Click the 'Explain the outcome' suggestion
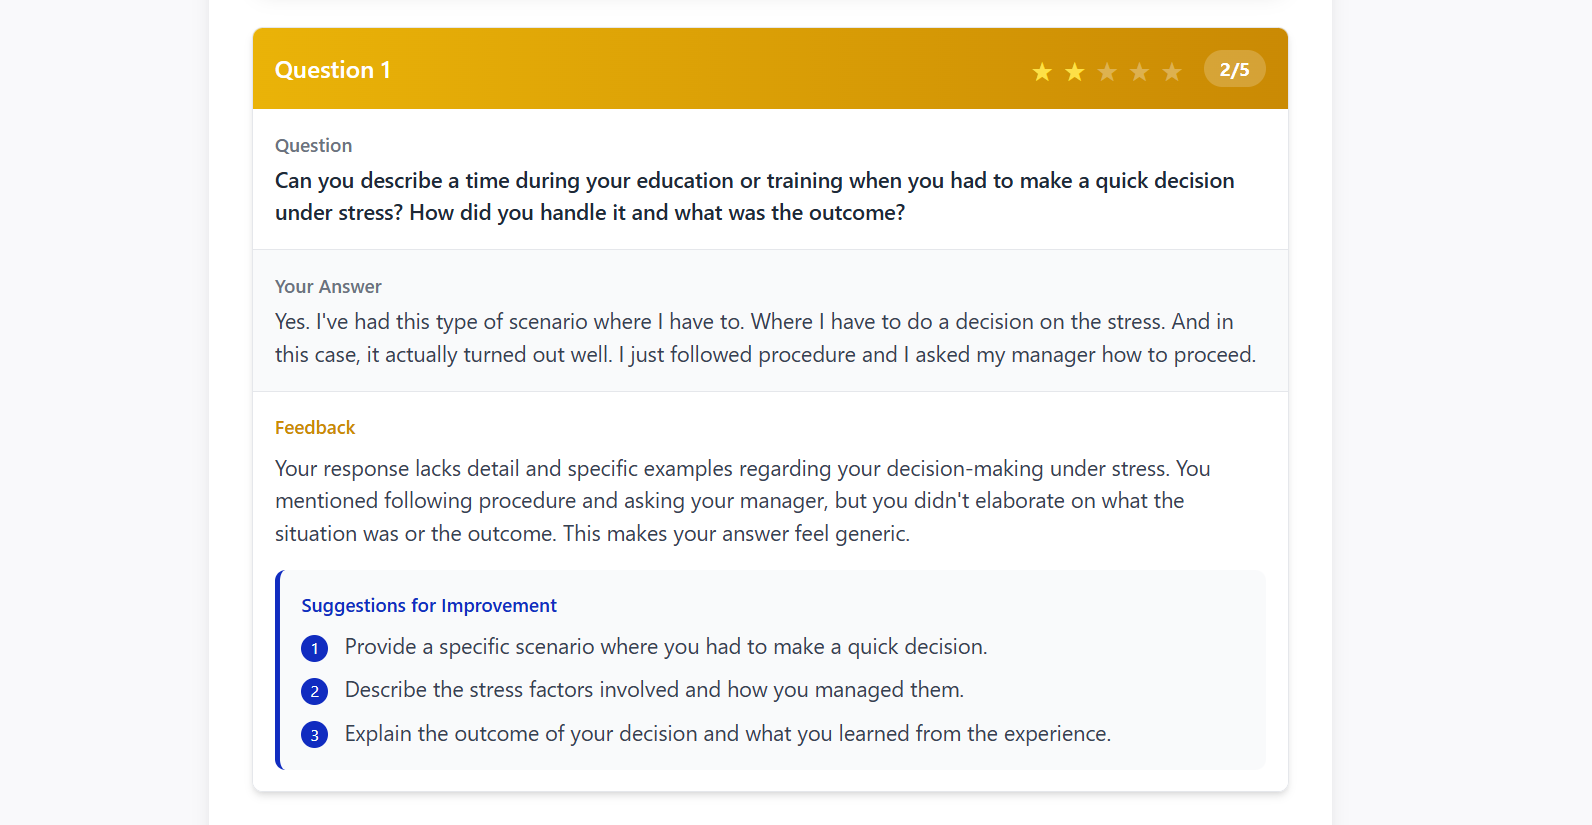This screenshot has height=825, width=1592. point(728,734)
